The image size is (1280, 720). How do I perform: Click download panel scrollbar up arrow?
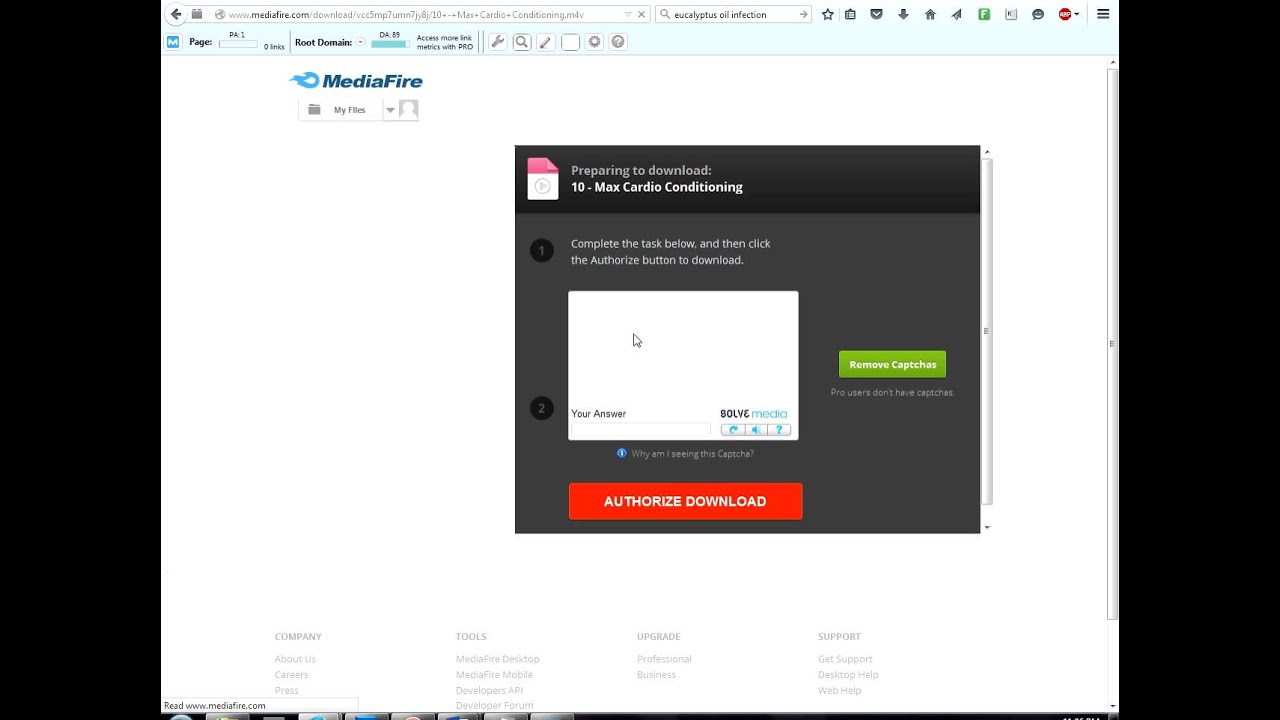pos(987,152)
